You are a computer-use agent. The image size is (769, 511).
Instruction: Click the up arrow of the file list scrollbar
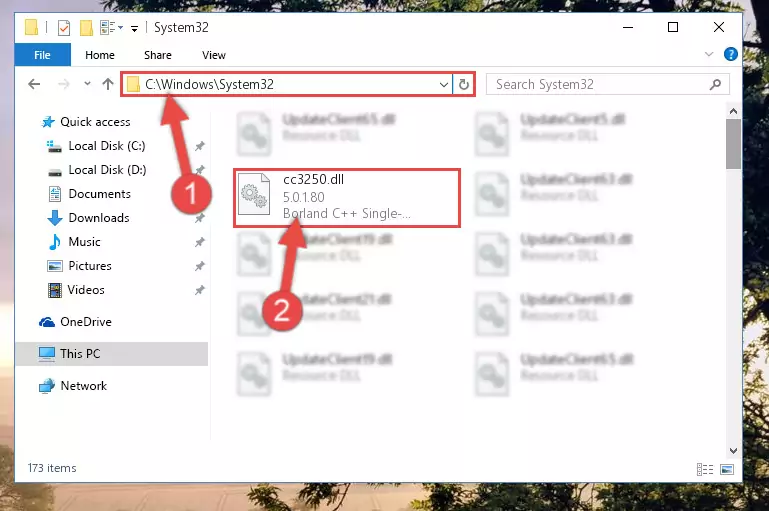pos(733,111)
